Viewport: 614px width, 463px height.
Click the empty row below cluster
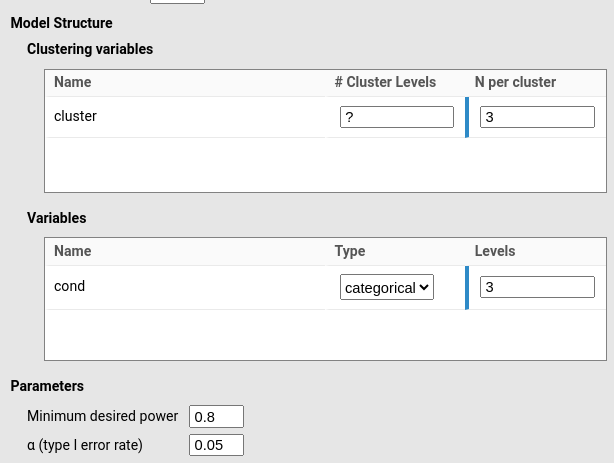tap(325, 164)
